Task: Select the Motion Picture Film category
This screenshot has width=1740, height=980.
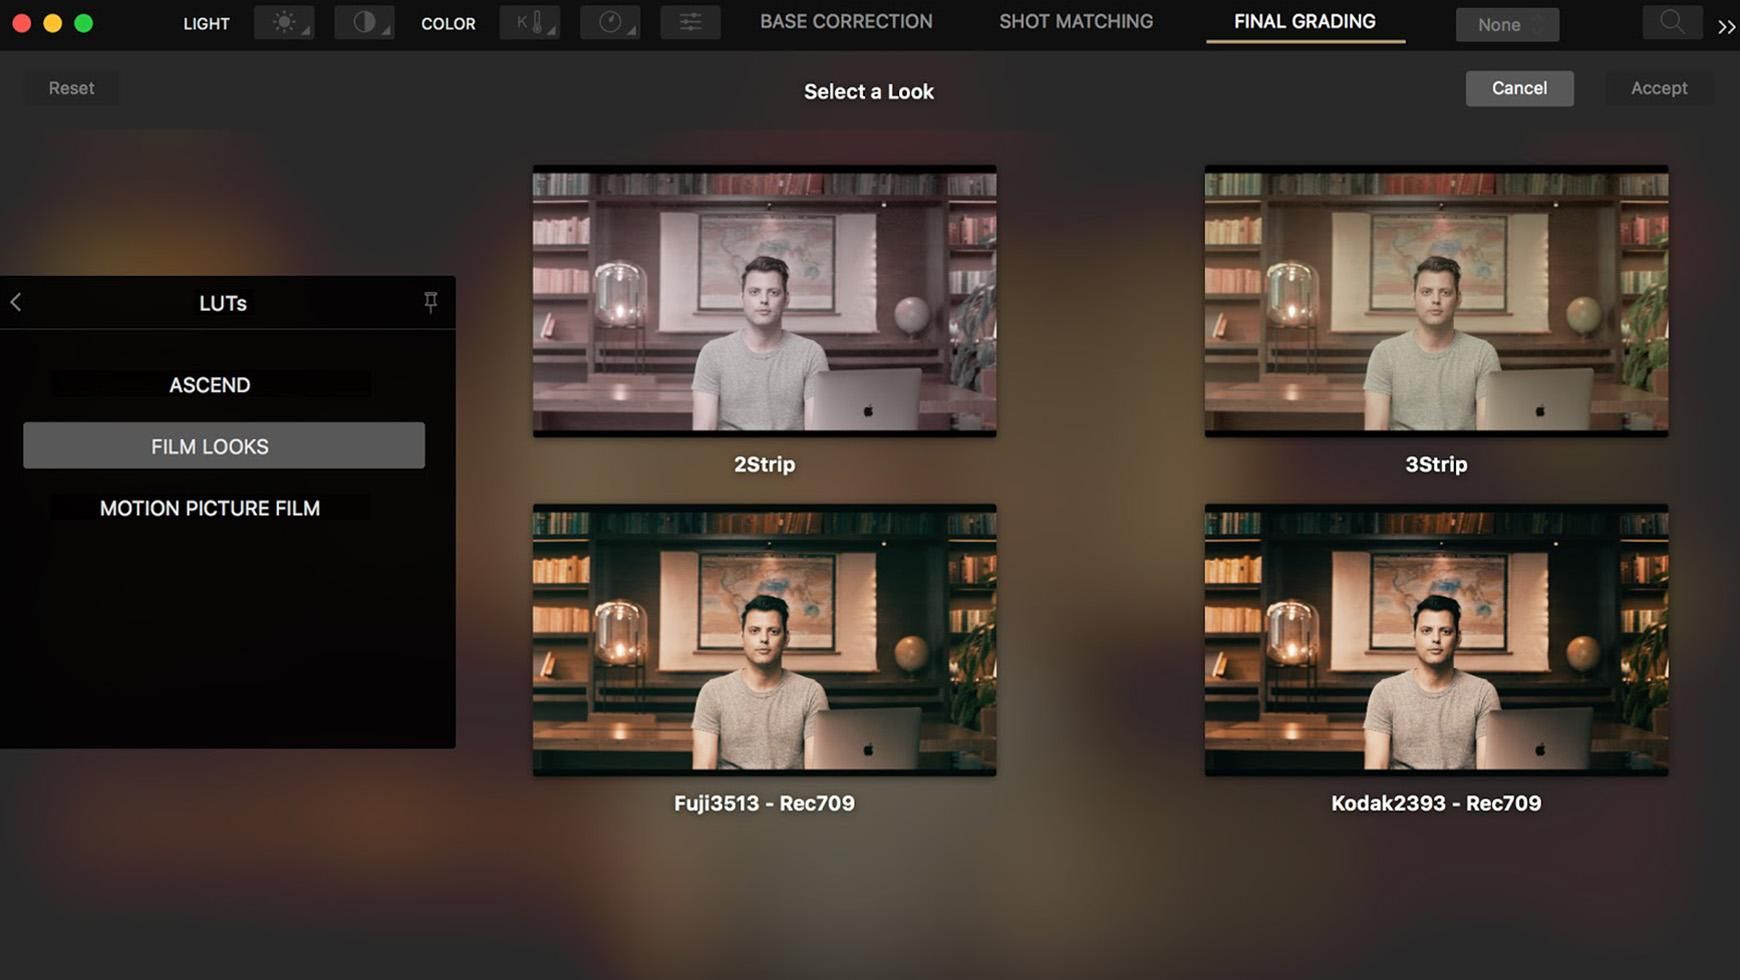Action: point(210,508)
